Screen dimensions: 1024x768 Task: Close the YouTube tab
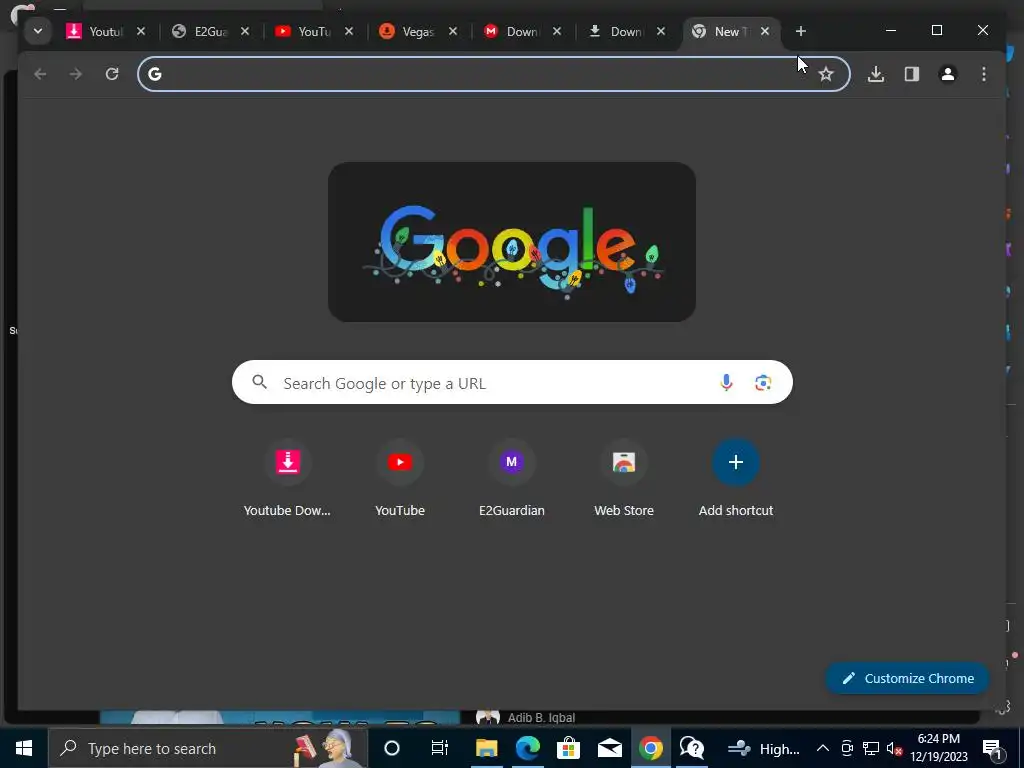coord(349,31)
